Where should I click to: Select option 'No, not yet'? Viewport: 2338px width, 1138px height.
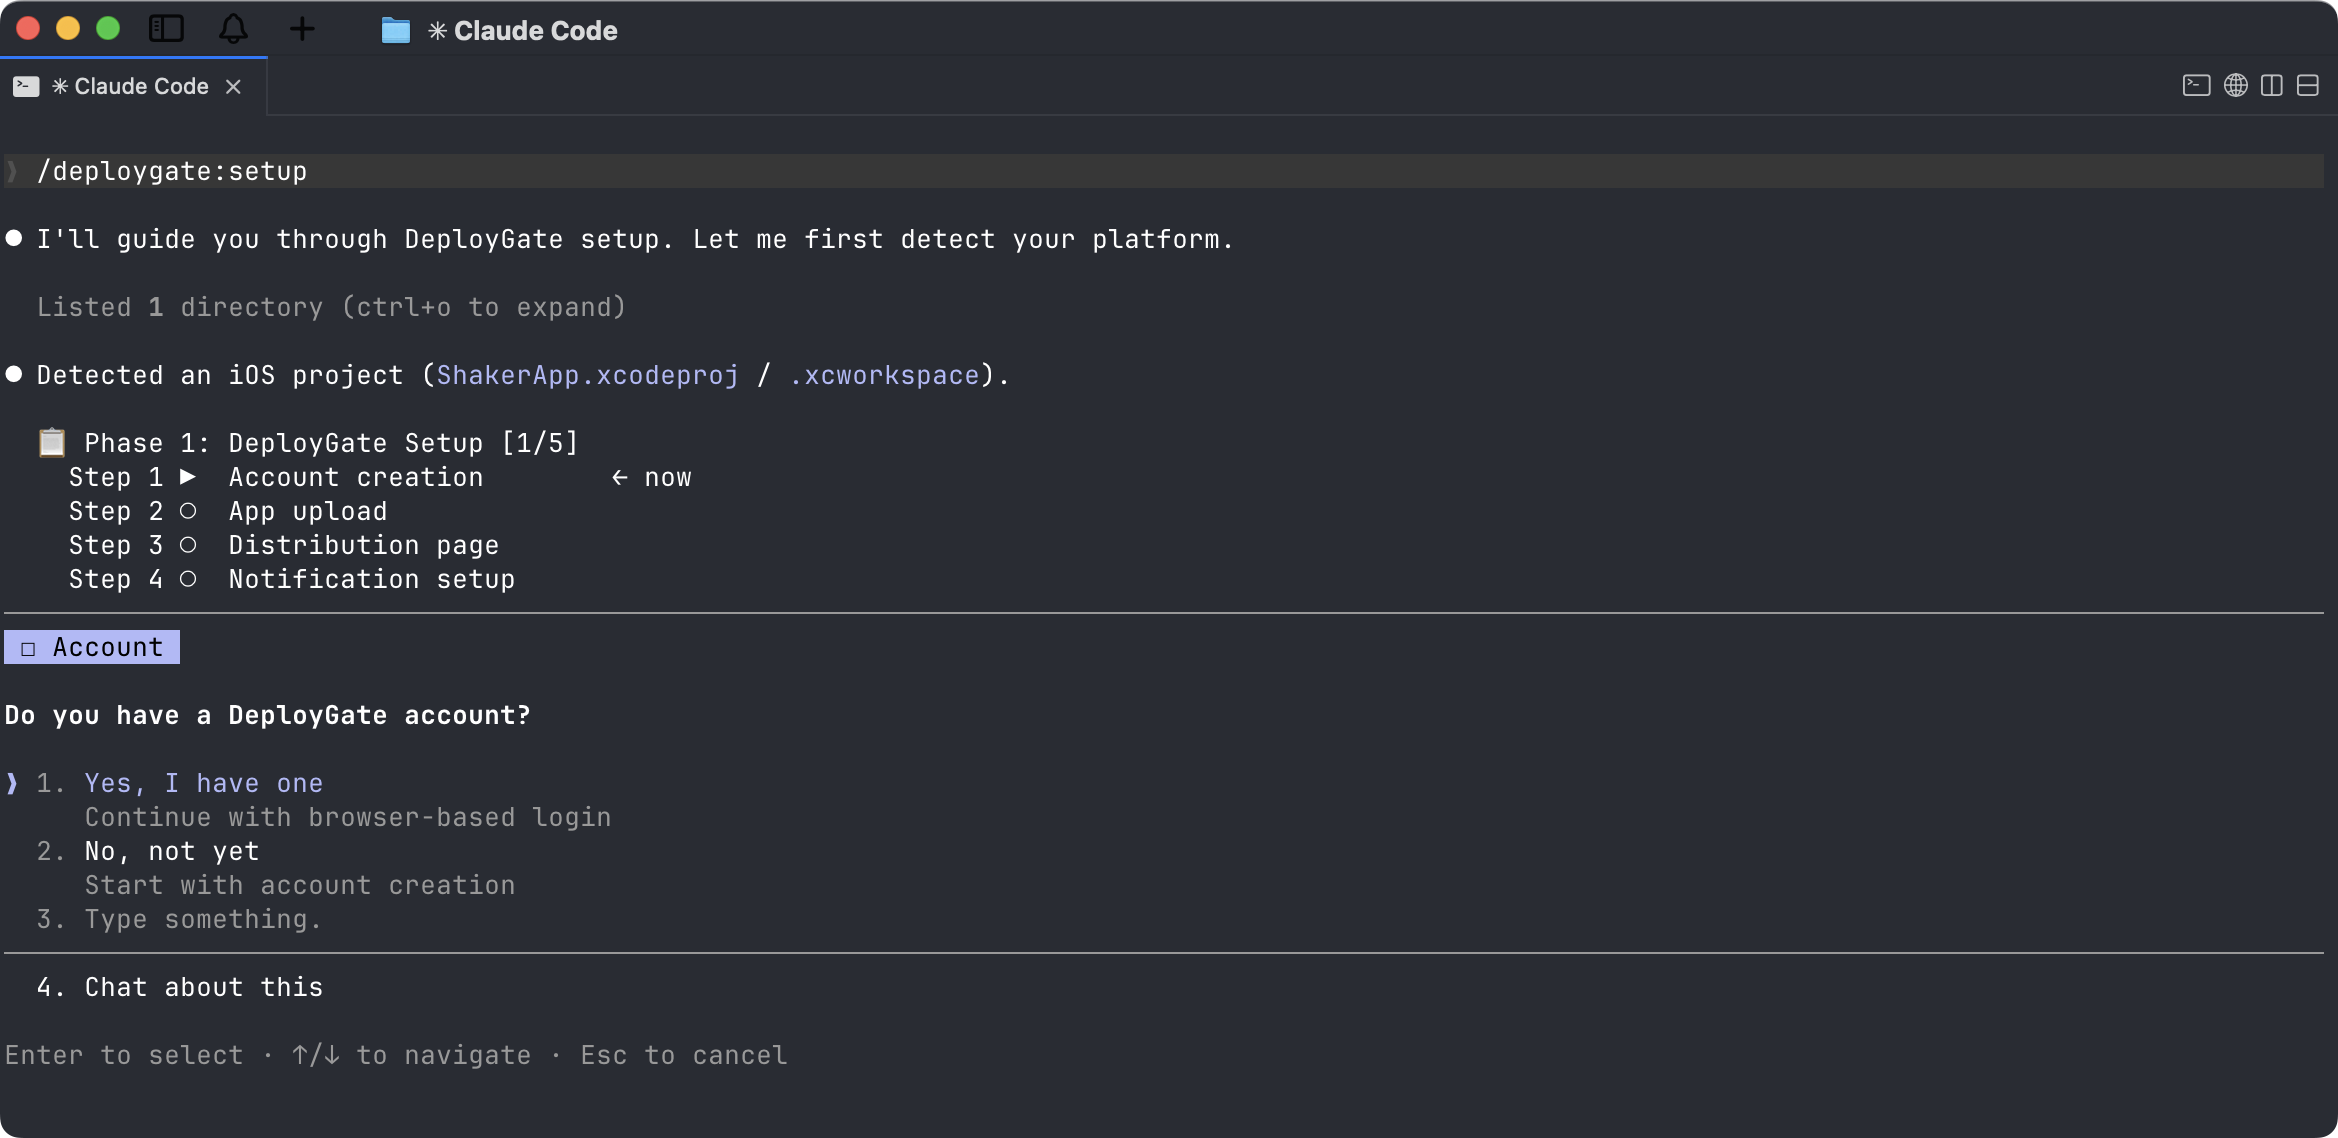point(172,851)
